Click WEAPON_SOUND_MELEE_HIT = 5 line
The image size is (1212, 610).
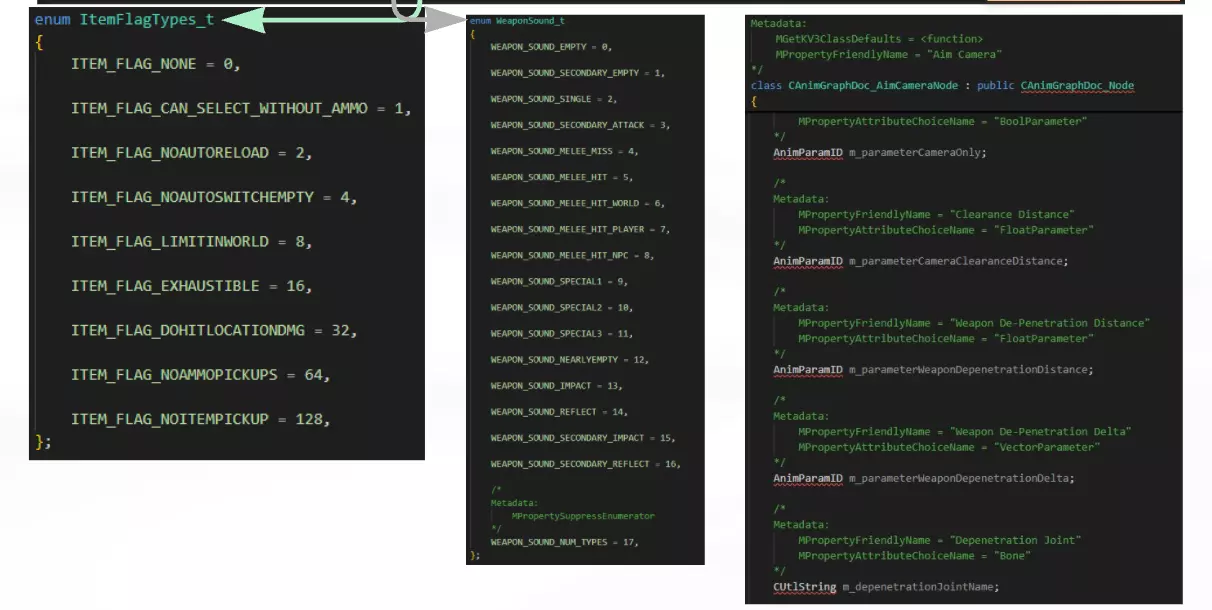(562, 177)
